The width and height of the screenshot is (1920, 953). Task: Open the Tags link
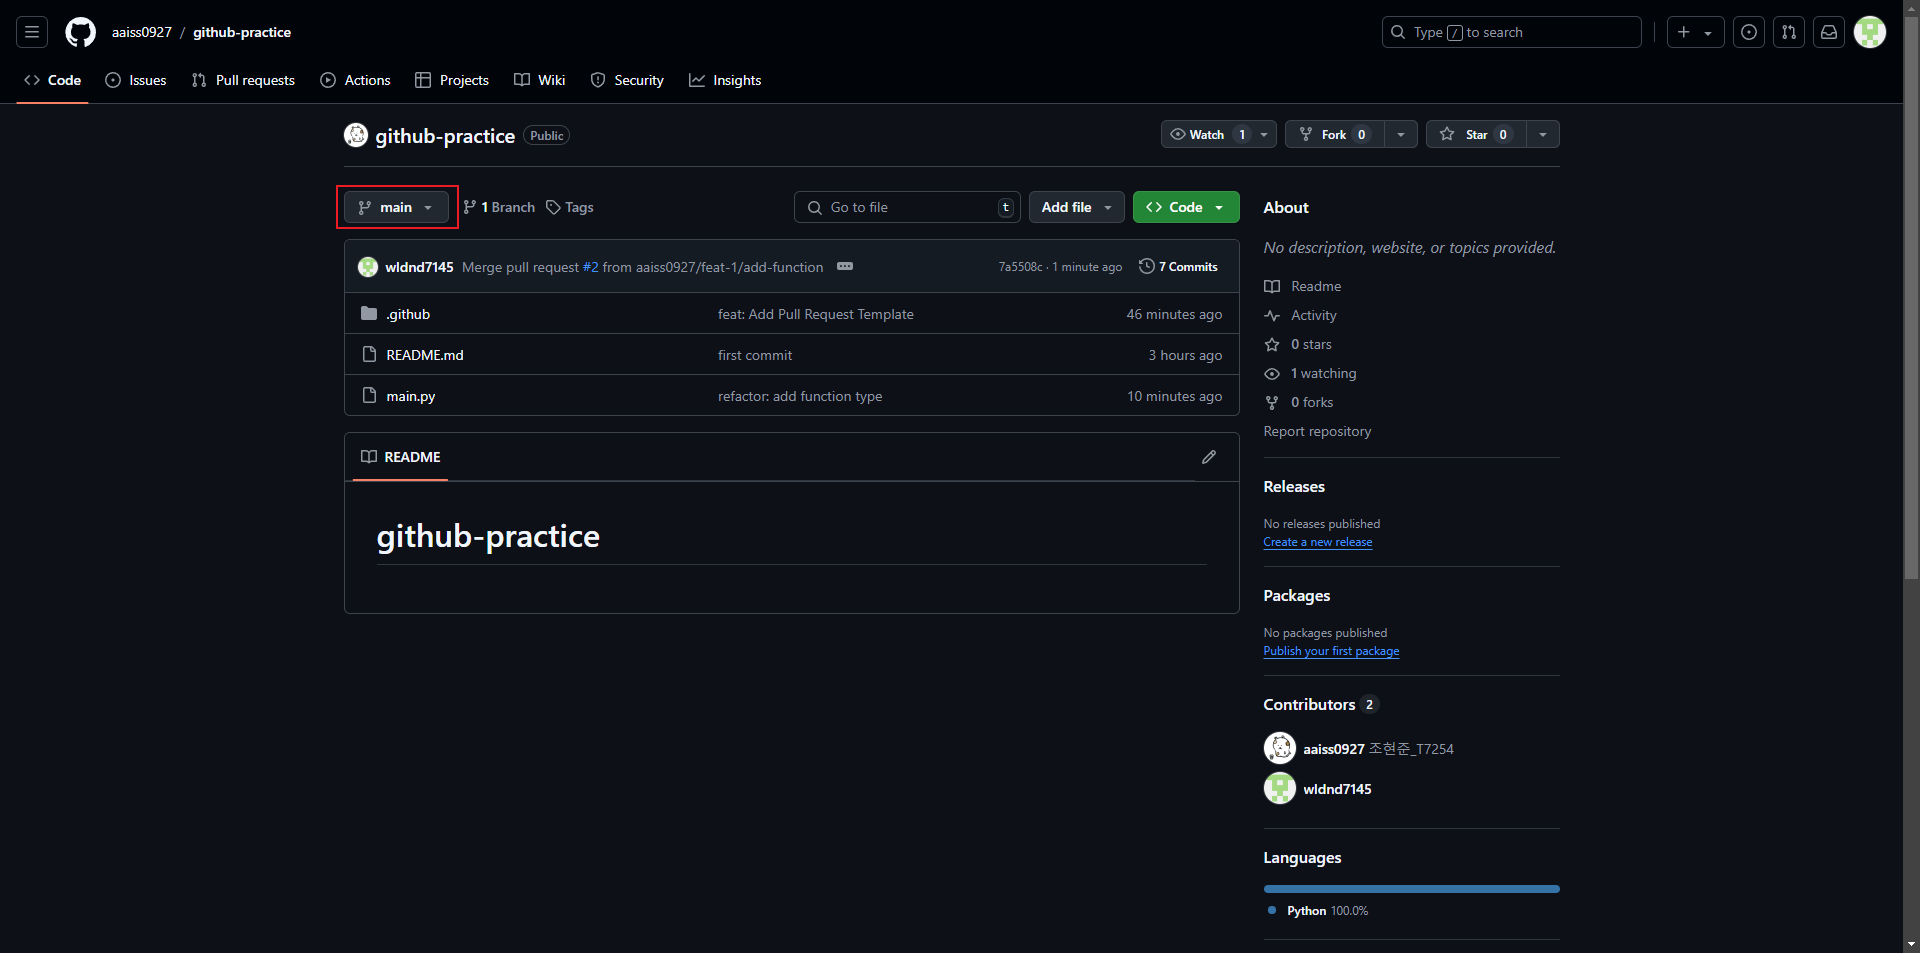[570, 207]
